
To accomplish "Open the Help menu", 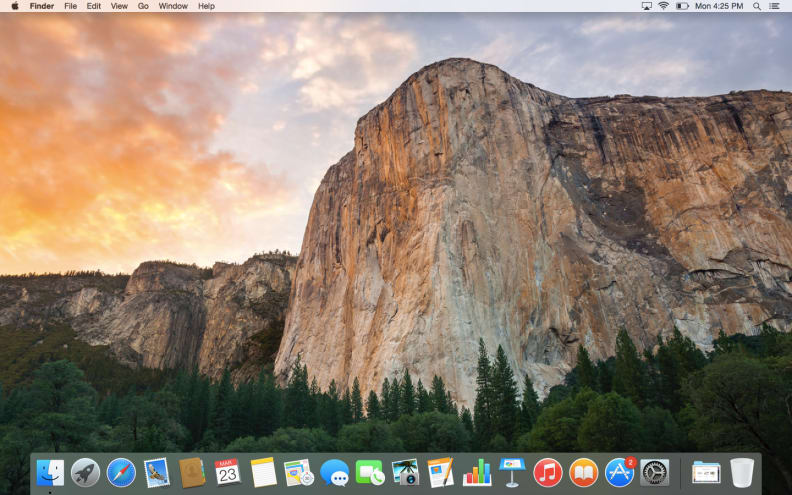I will [206, 6].
